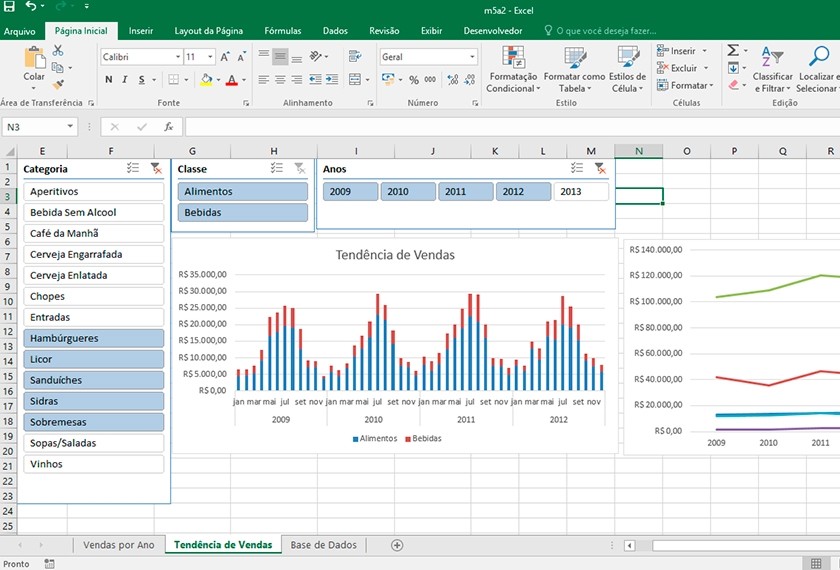Click the formula bar input field

click(500, 127)
